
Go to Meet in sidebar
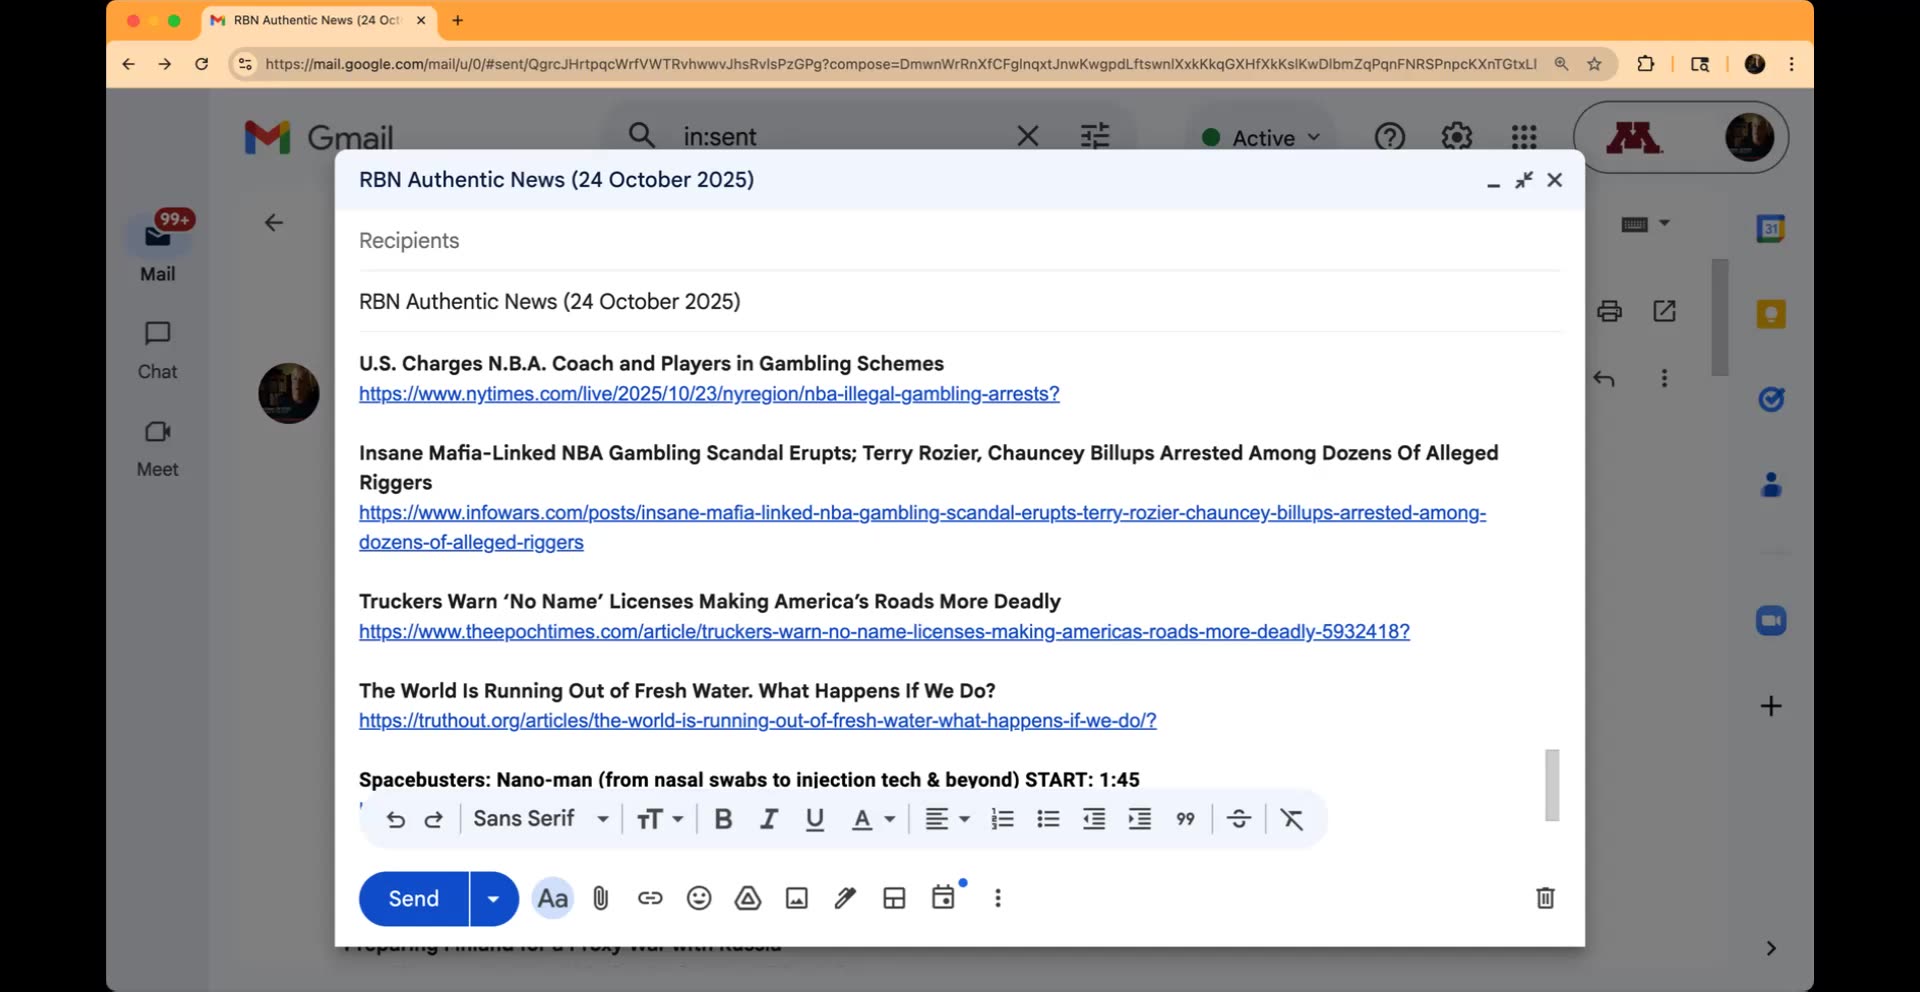tap(158, 448)
